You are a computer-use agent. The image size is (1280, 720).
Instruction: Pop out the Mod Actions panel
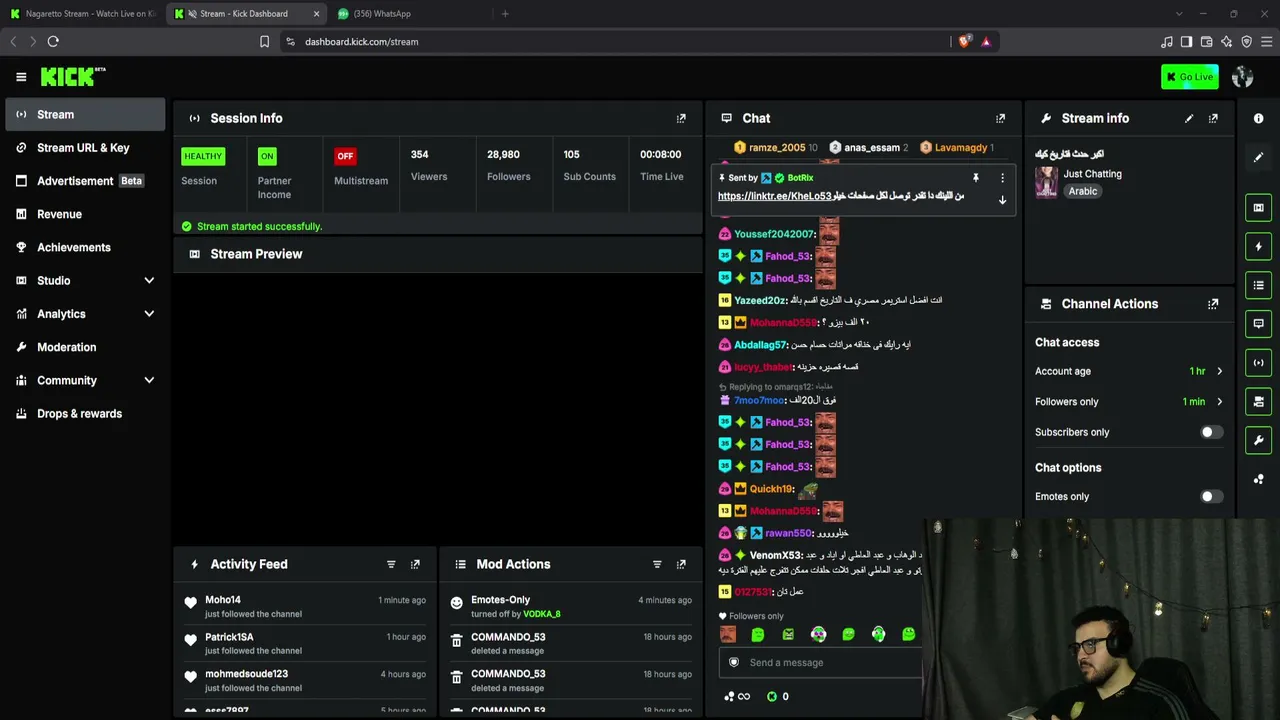(681, 564)
